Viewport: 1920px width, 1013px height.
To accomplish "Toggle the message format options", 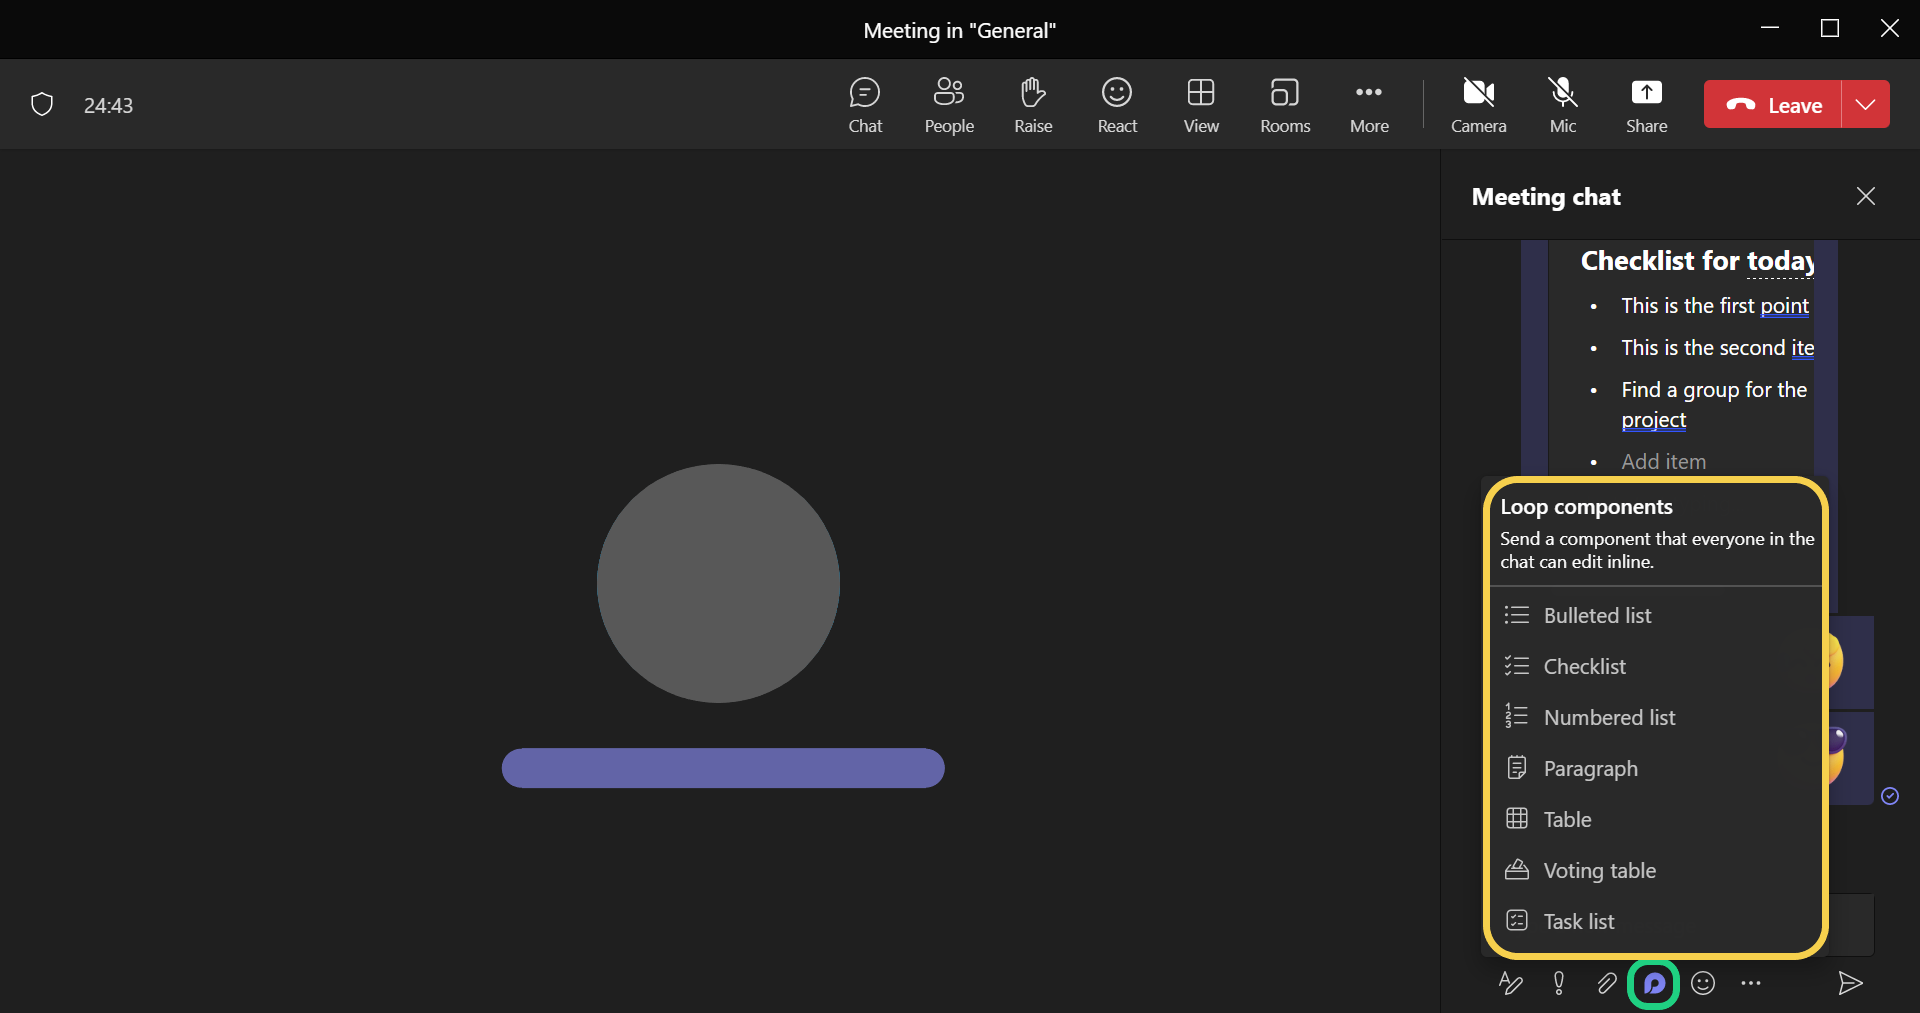I will click(x=1510, y=984).
